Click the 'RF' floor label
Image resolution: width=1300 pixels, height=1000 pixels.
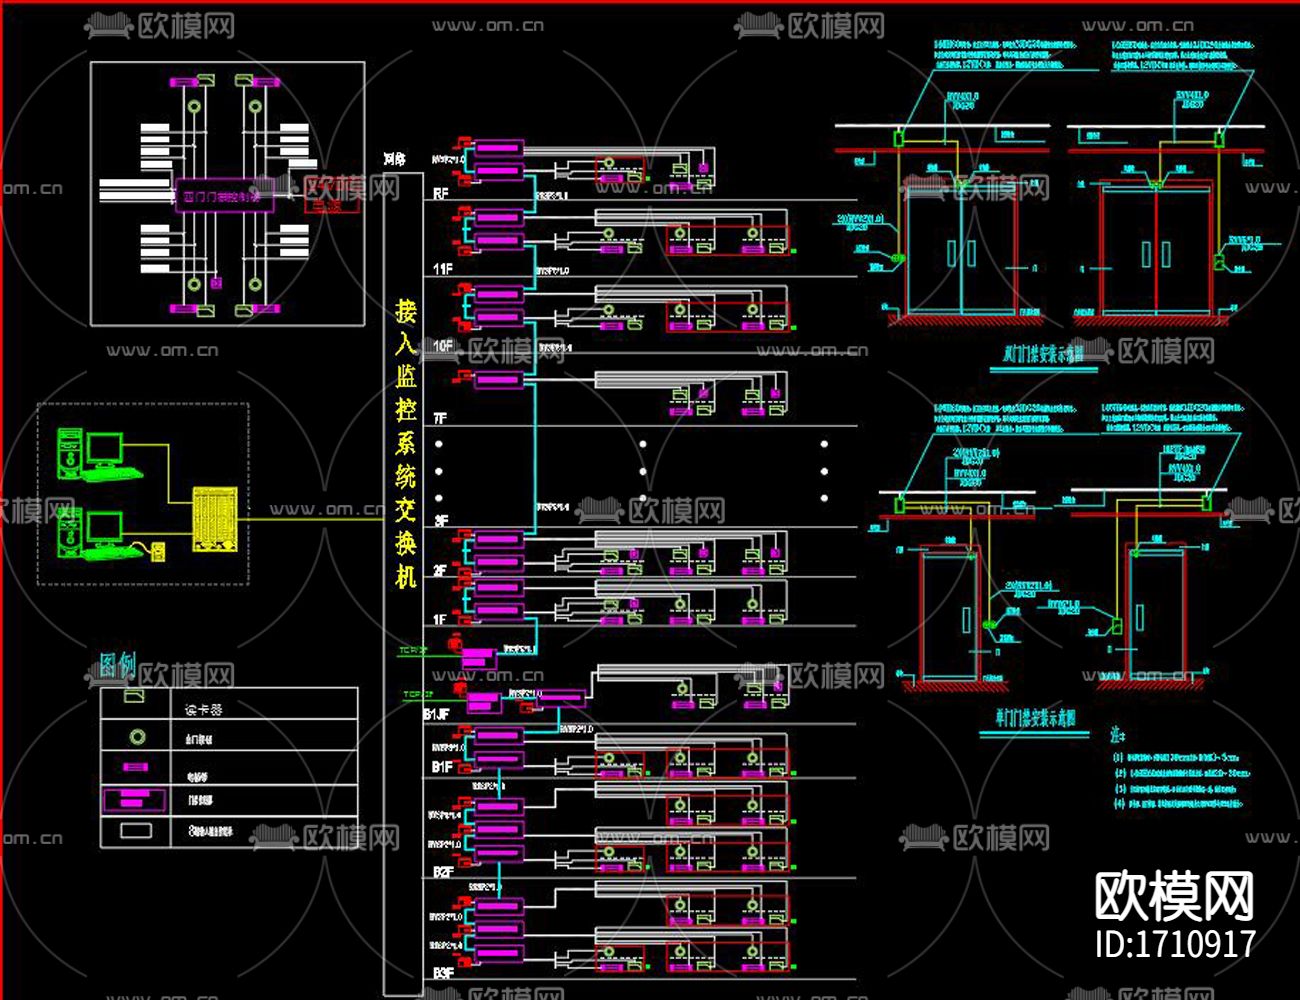(441, 193)
